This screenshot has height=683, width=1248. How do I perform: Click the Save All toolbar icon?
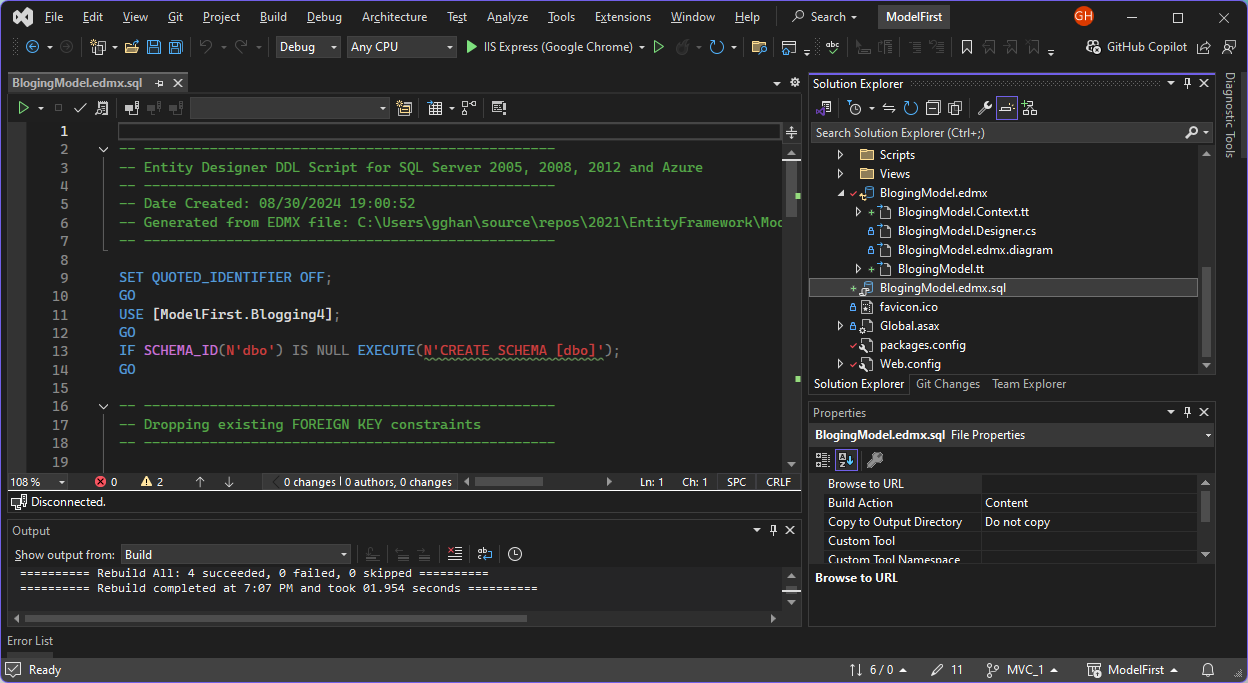pos(176,47)
